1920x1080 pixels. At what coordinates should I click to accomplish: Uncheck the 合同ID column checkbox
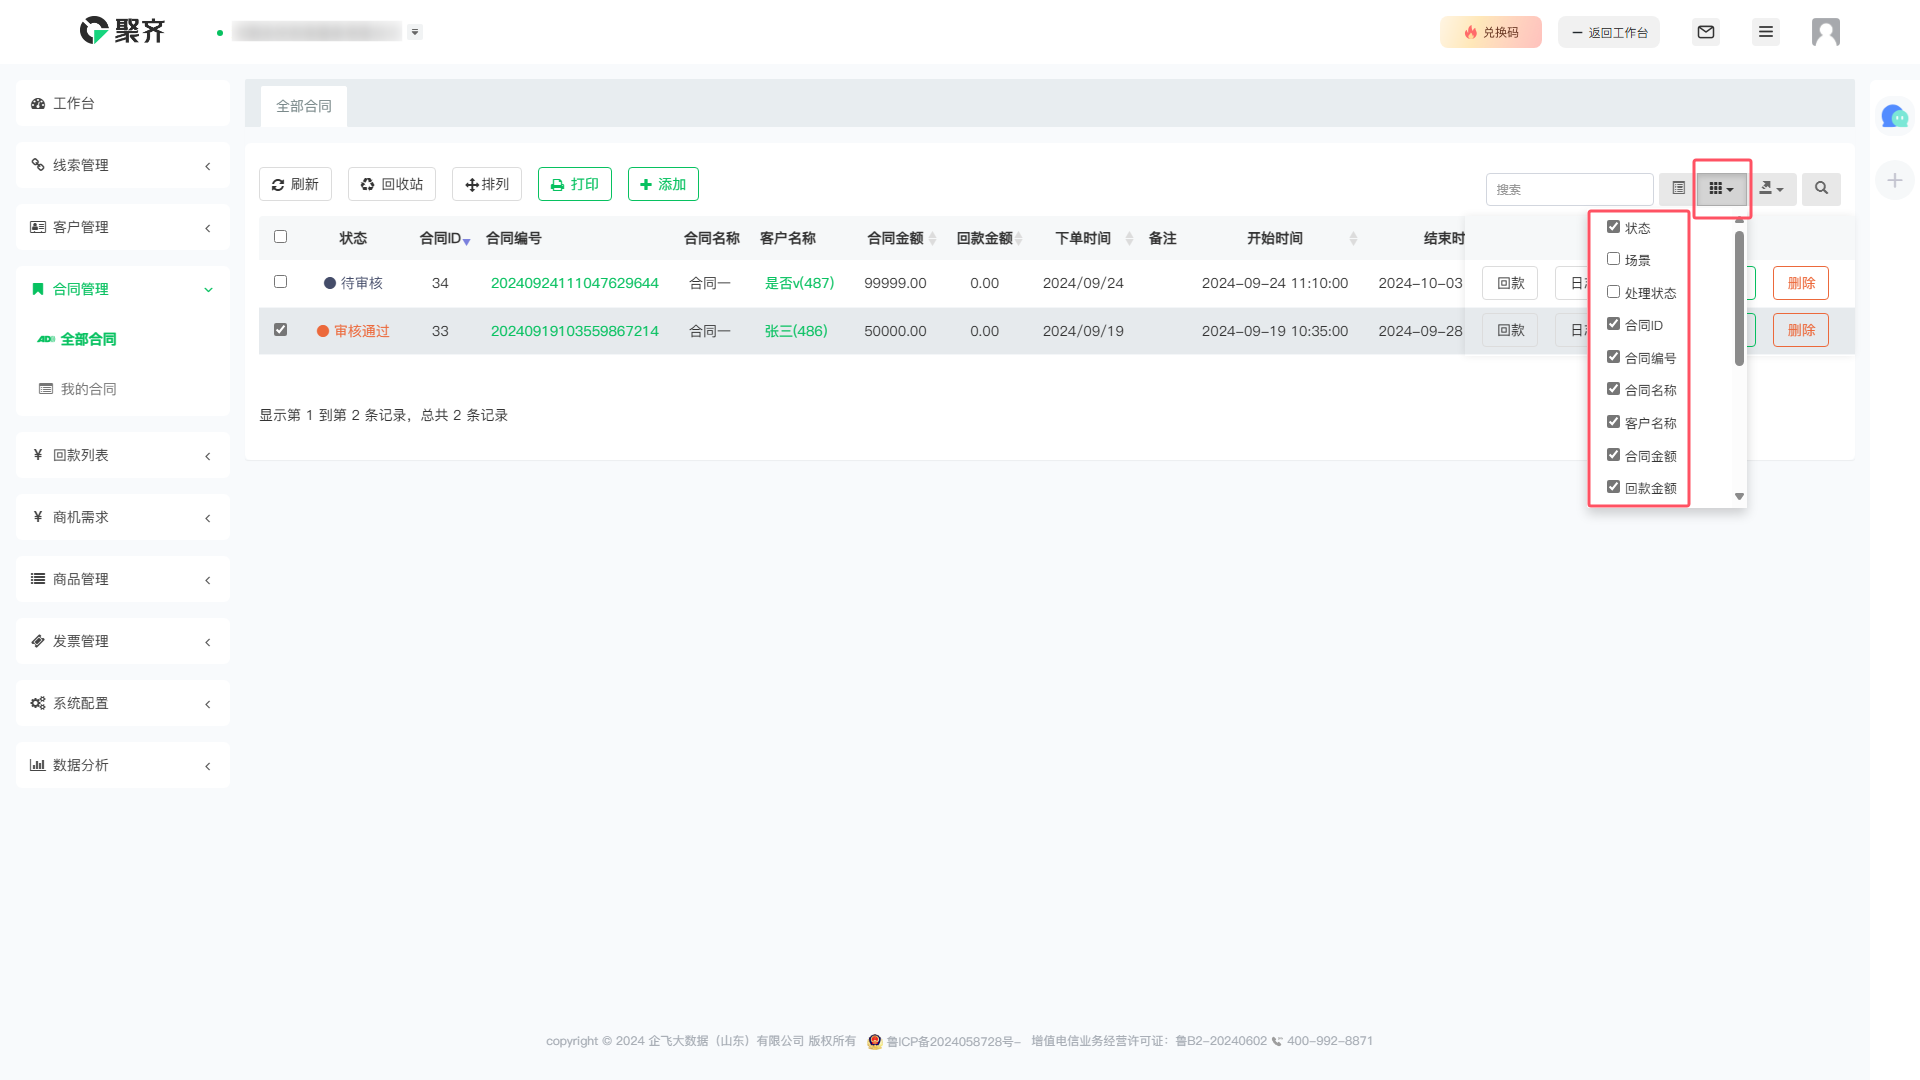pyautogui.click(x=1613, y=324)
